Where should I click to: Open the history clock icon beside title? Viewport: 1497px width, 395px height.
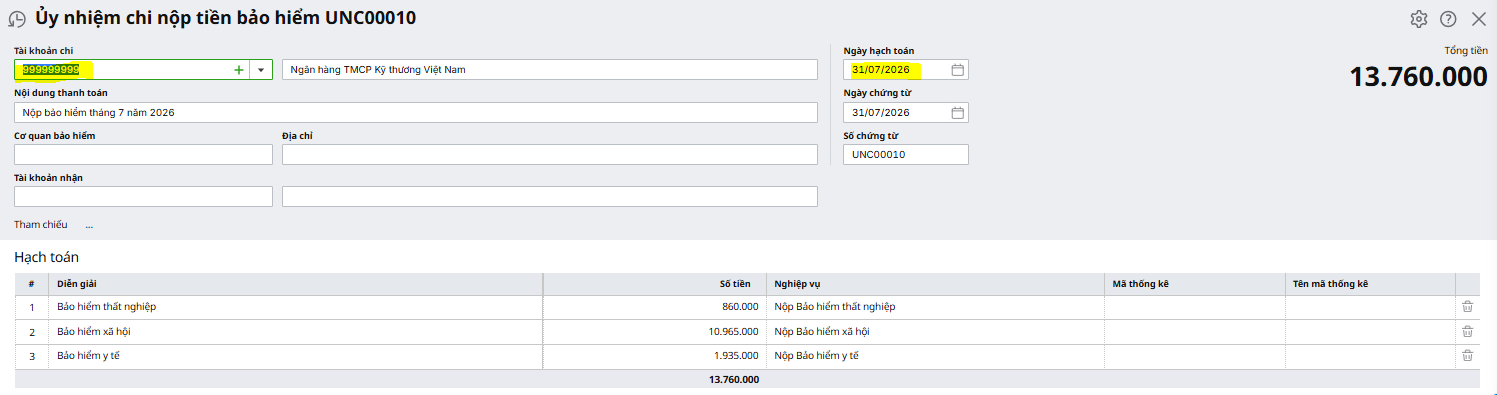[17, 19]
